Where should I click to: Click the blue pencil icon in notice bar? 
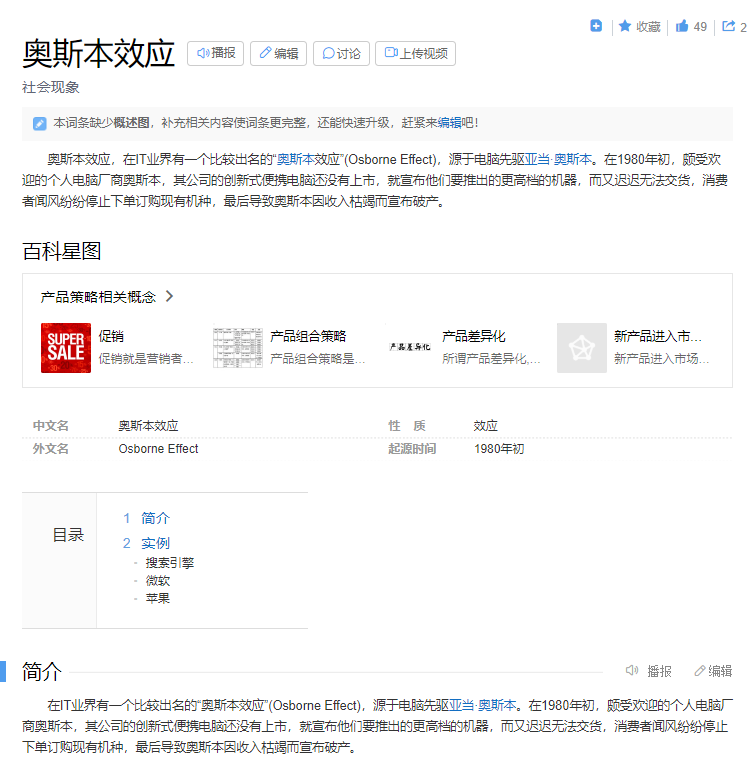tap(40, 123)
